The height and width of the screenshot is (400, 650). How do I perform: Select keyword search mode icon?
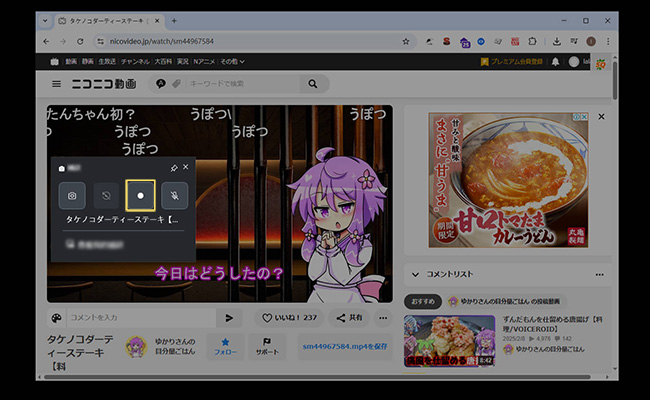click(161, 84)
